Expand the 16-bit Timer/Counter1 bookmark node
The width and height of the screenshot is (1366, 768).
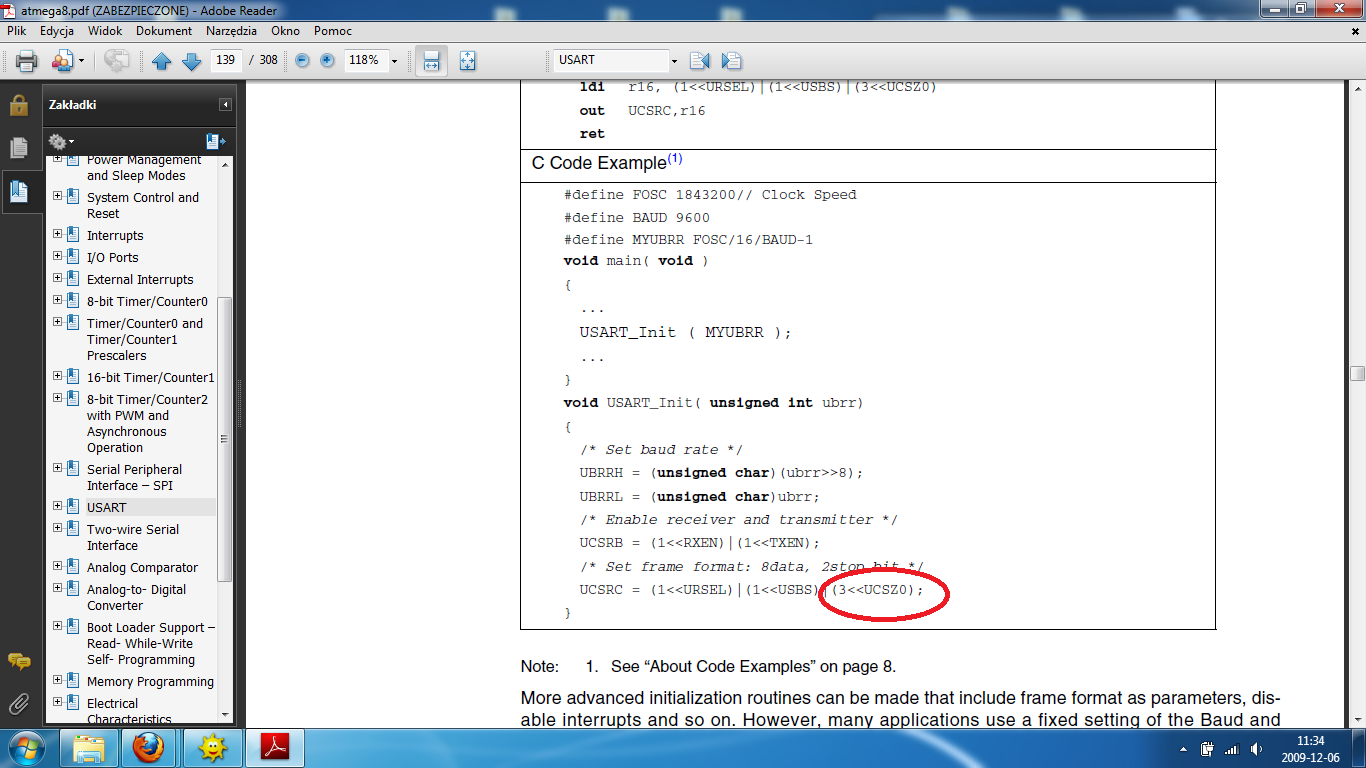pos(57,377)
